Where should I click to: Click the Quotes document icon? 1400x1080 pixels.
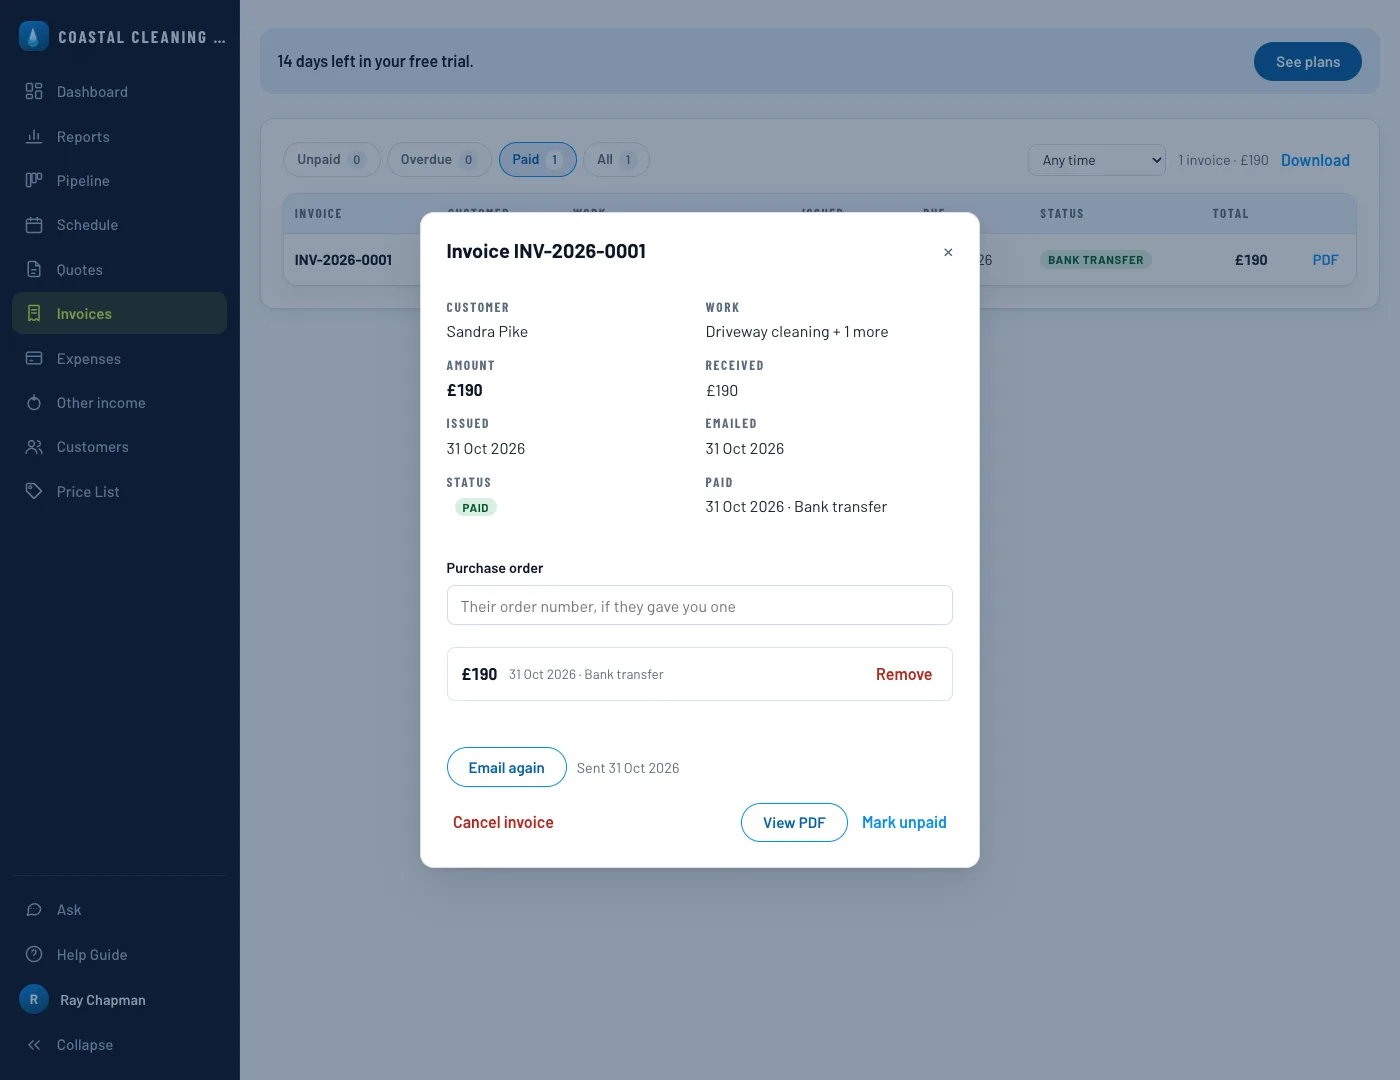(34, 270)
